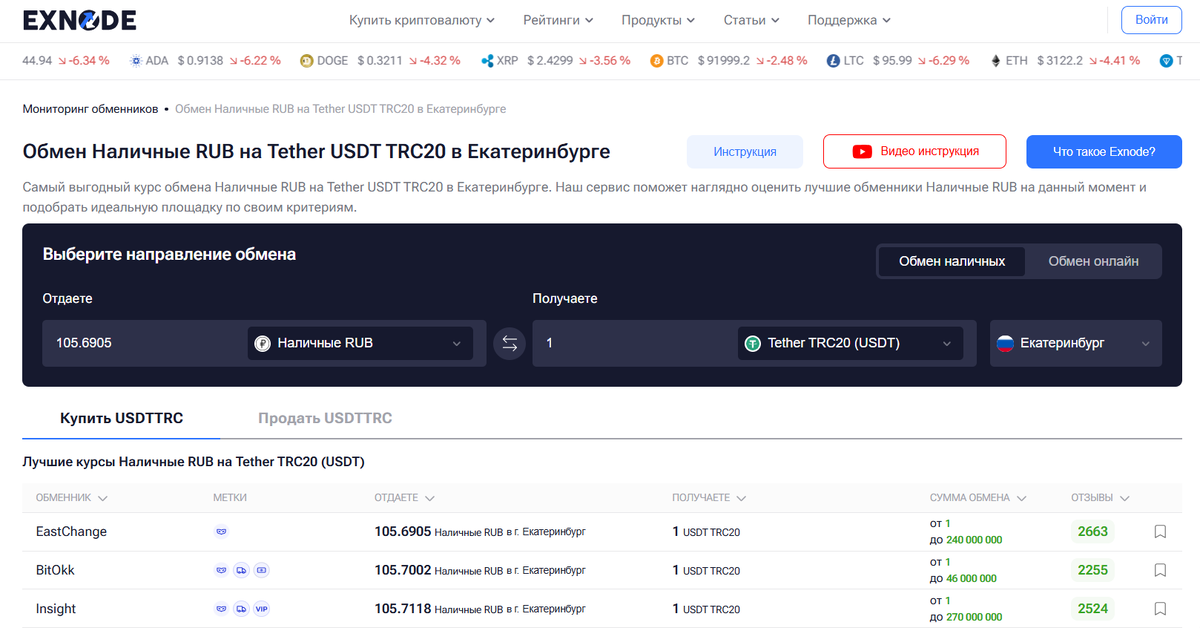Open the Insight exchanger link

click(56, 608)
